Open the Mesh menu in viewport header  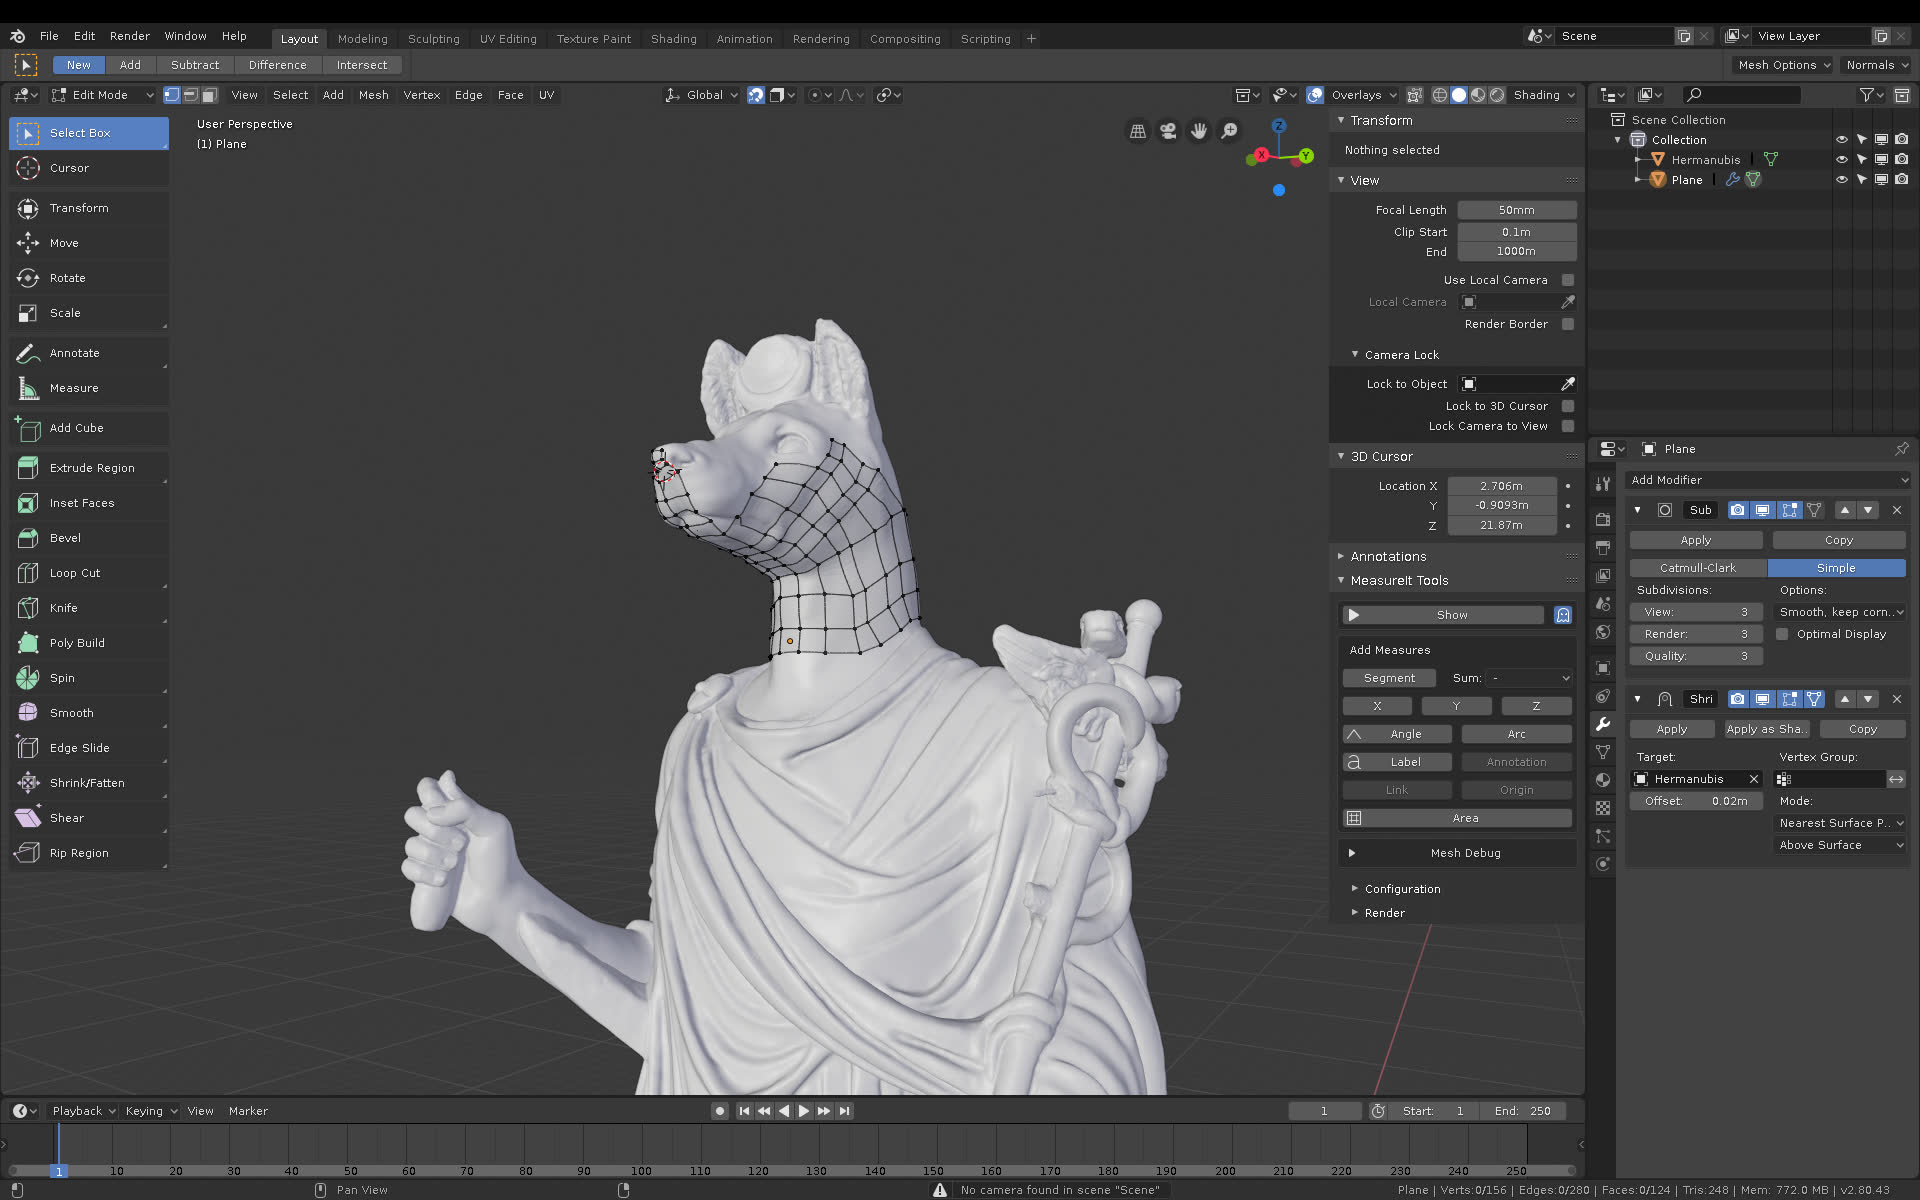(x=373, y=95)
